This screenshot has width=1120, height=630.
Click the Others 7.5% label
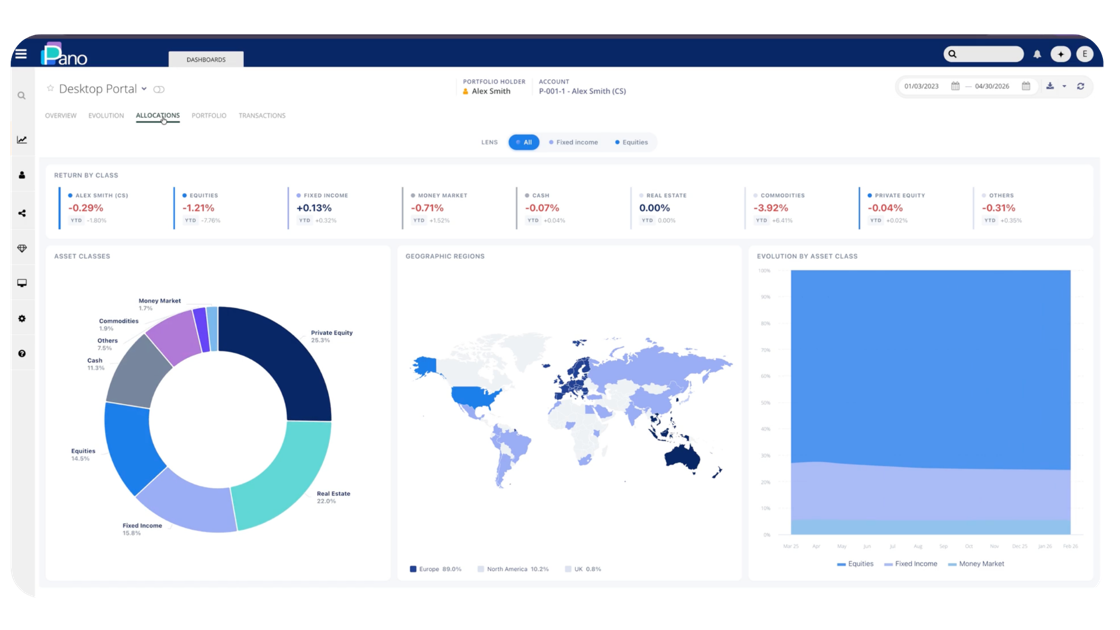[107, 344]
